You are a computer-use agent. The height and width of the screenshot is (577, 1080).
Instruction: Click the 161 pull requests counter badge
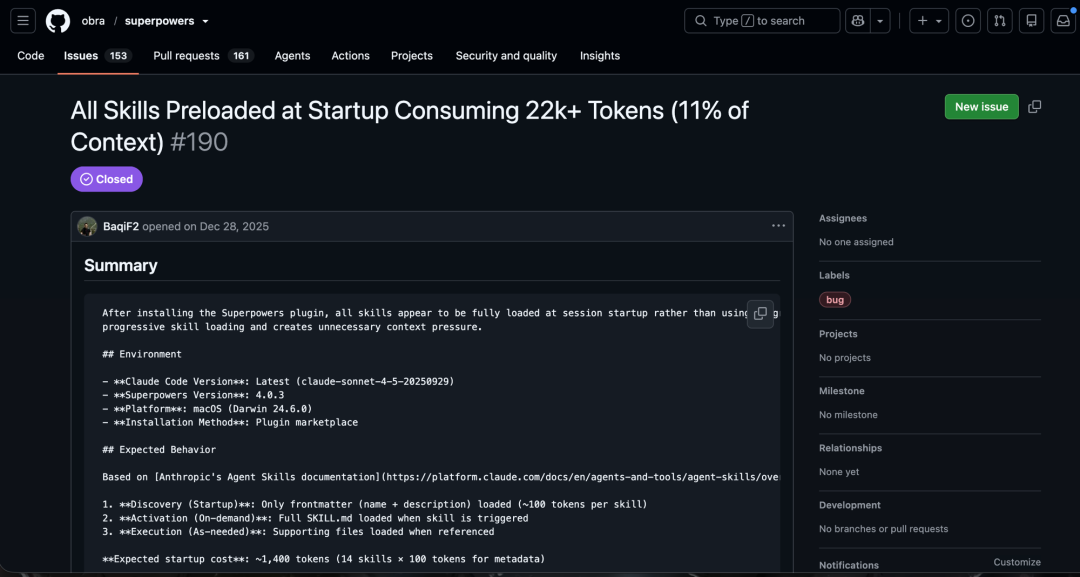[x=241, y=56]
